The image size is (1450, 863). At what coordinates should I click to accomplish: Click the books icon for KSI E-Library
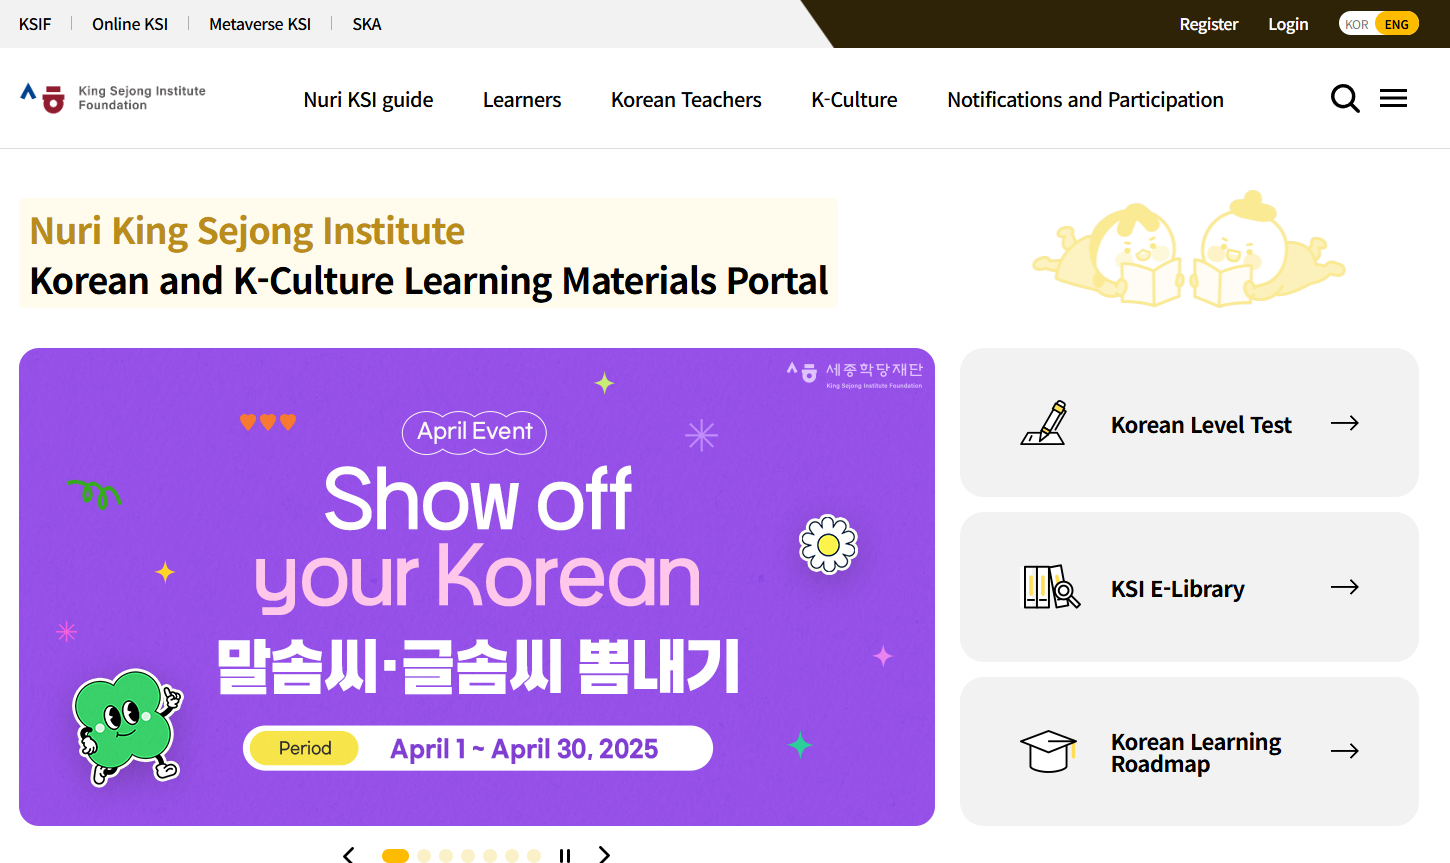[x=1050, y=587]
